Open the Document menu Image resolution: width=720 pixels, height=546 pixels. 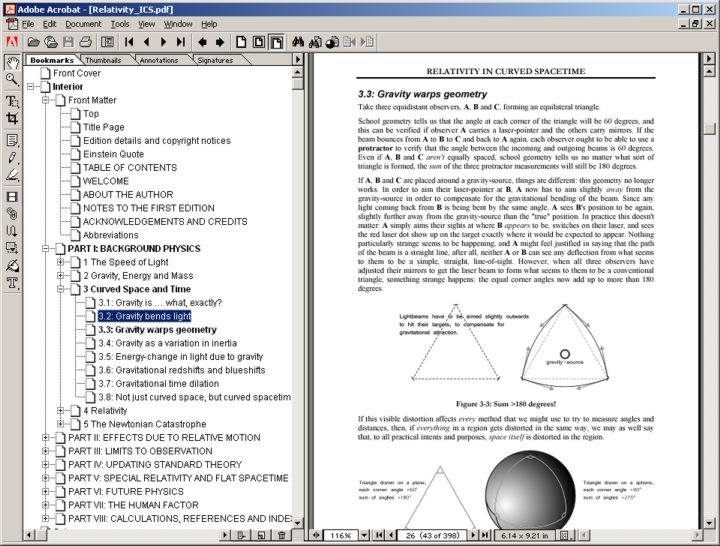click(x=83, y=24)
